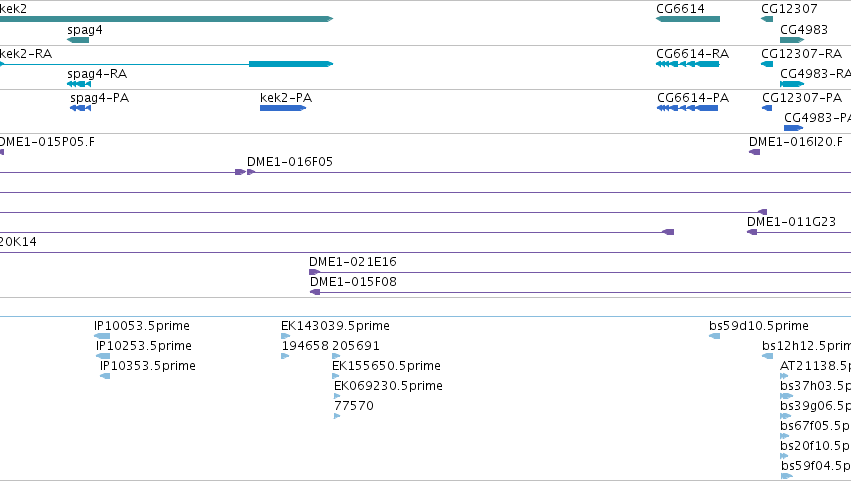Click the IP10053.5prime EST arrow
851x481 pixels.
tap(102, 336)
